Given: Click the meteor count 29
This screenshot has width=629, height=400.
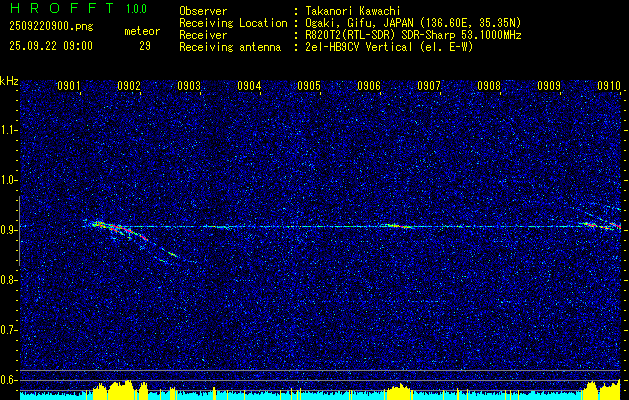Looking at the screenshot, I should pyautogui.click(x=145, y=46).
